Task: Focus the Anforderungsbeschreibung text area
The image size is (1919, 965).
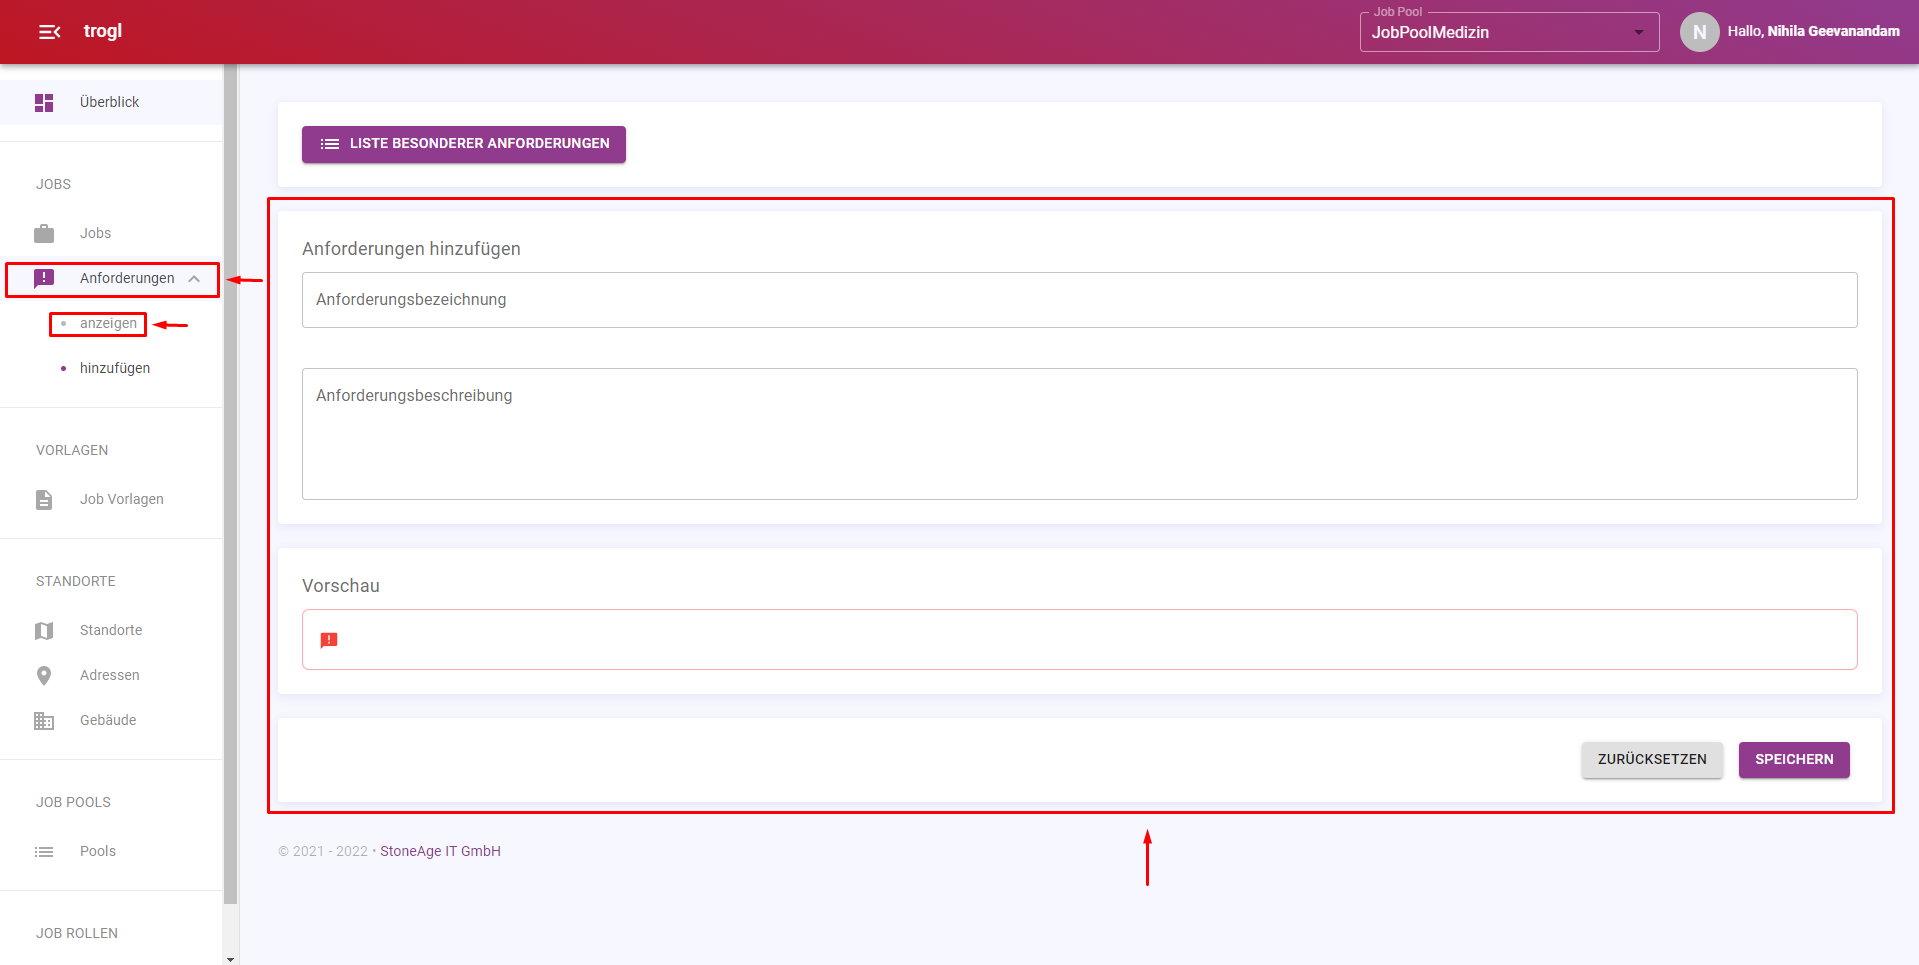Action: pyautogui.click(x=1080, y=434)
